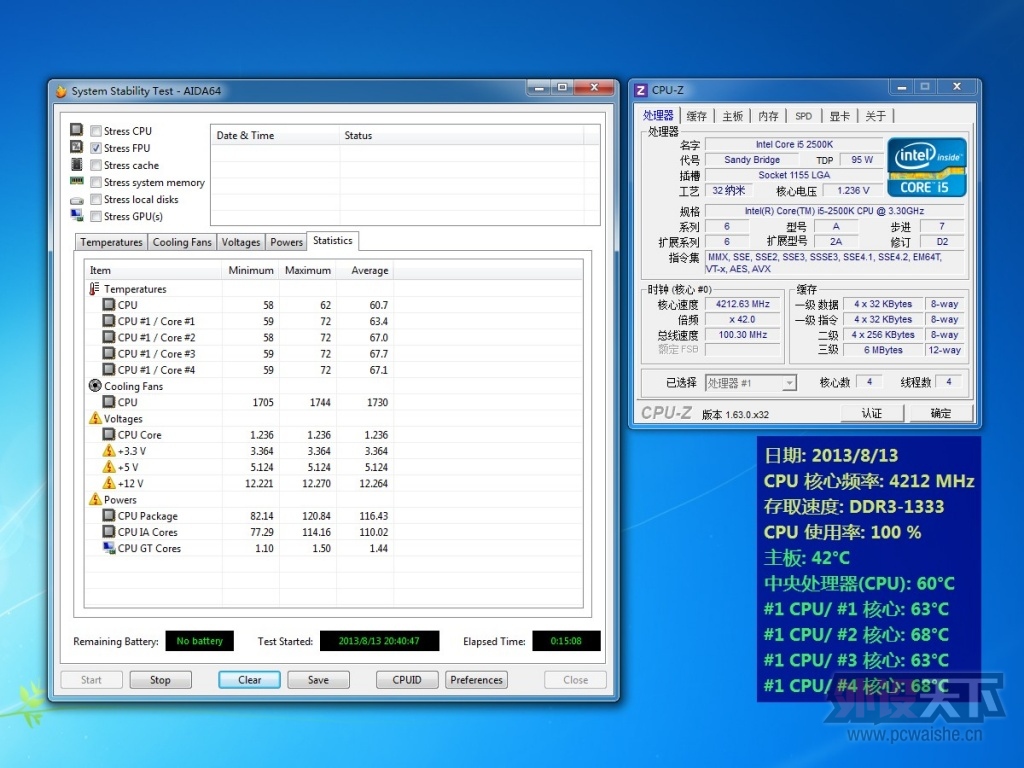The width and height of the screenshot is (1024, 768).
Task: Open the 内存 tab in CPU-Z
Action: [x=768, y=116]
